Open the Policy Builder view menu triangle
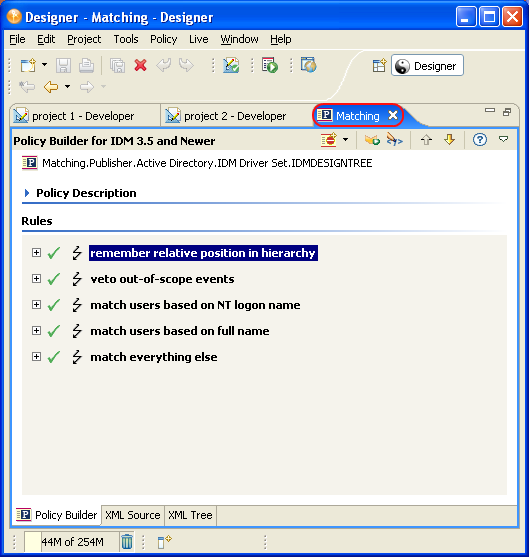 [503, 139]
